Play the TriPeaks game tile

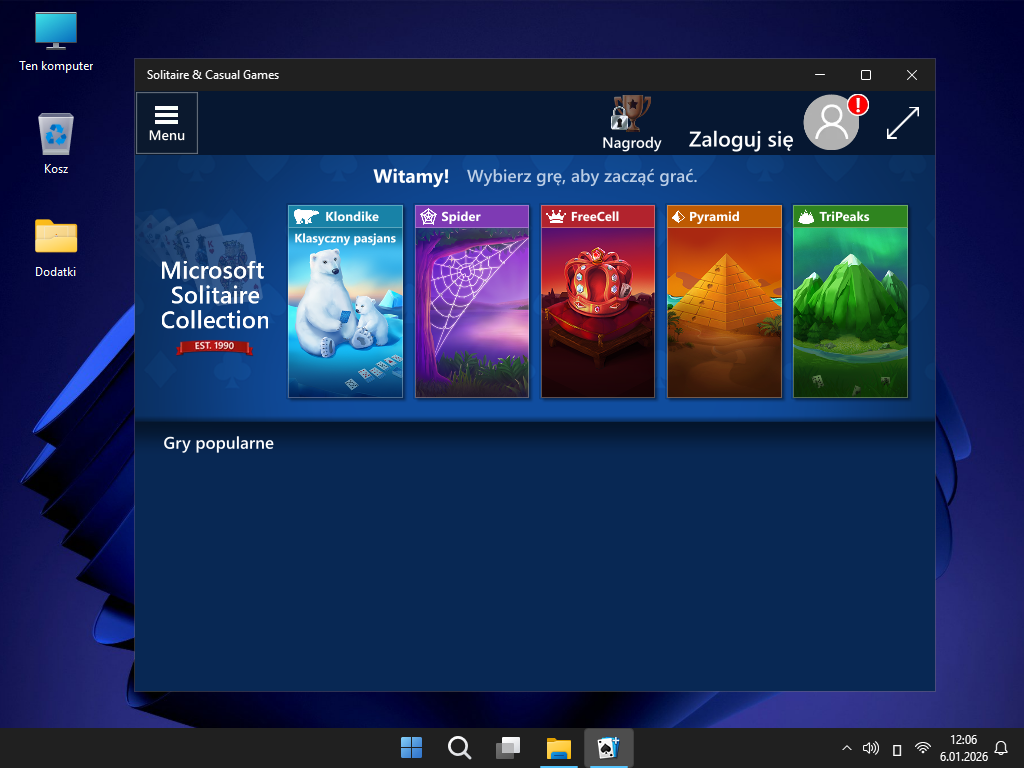[x=850, y=301]
